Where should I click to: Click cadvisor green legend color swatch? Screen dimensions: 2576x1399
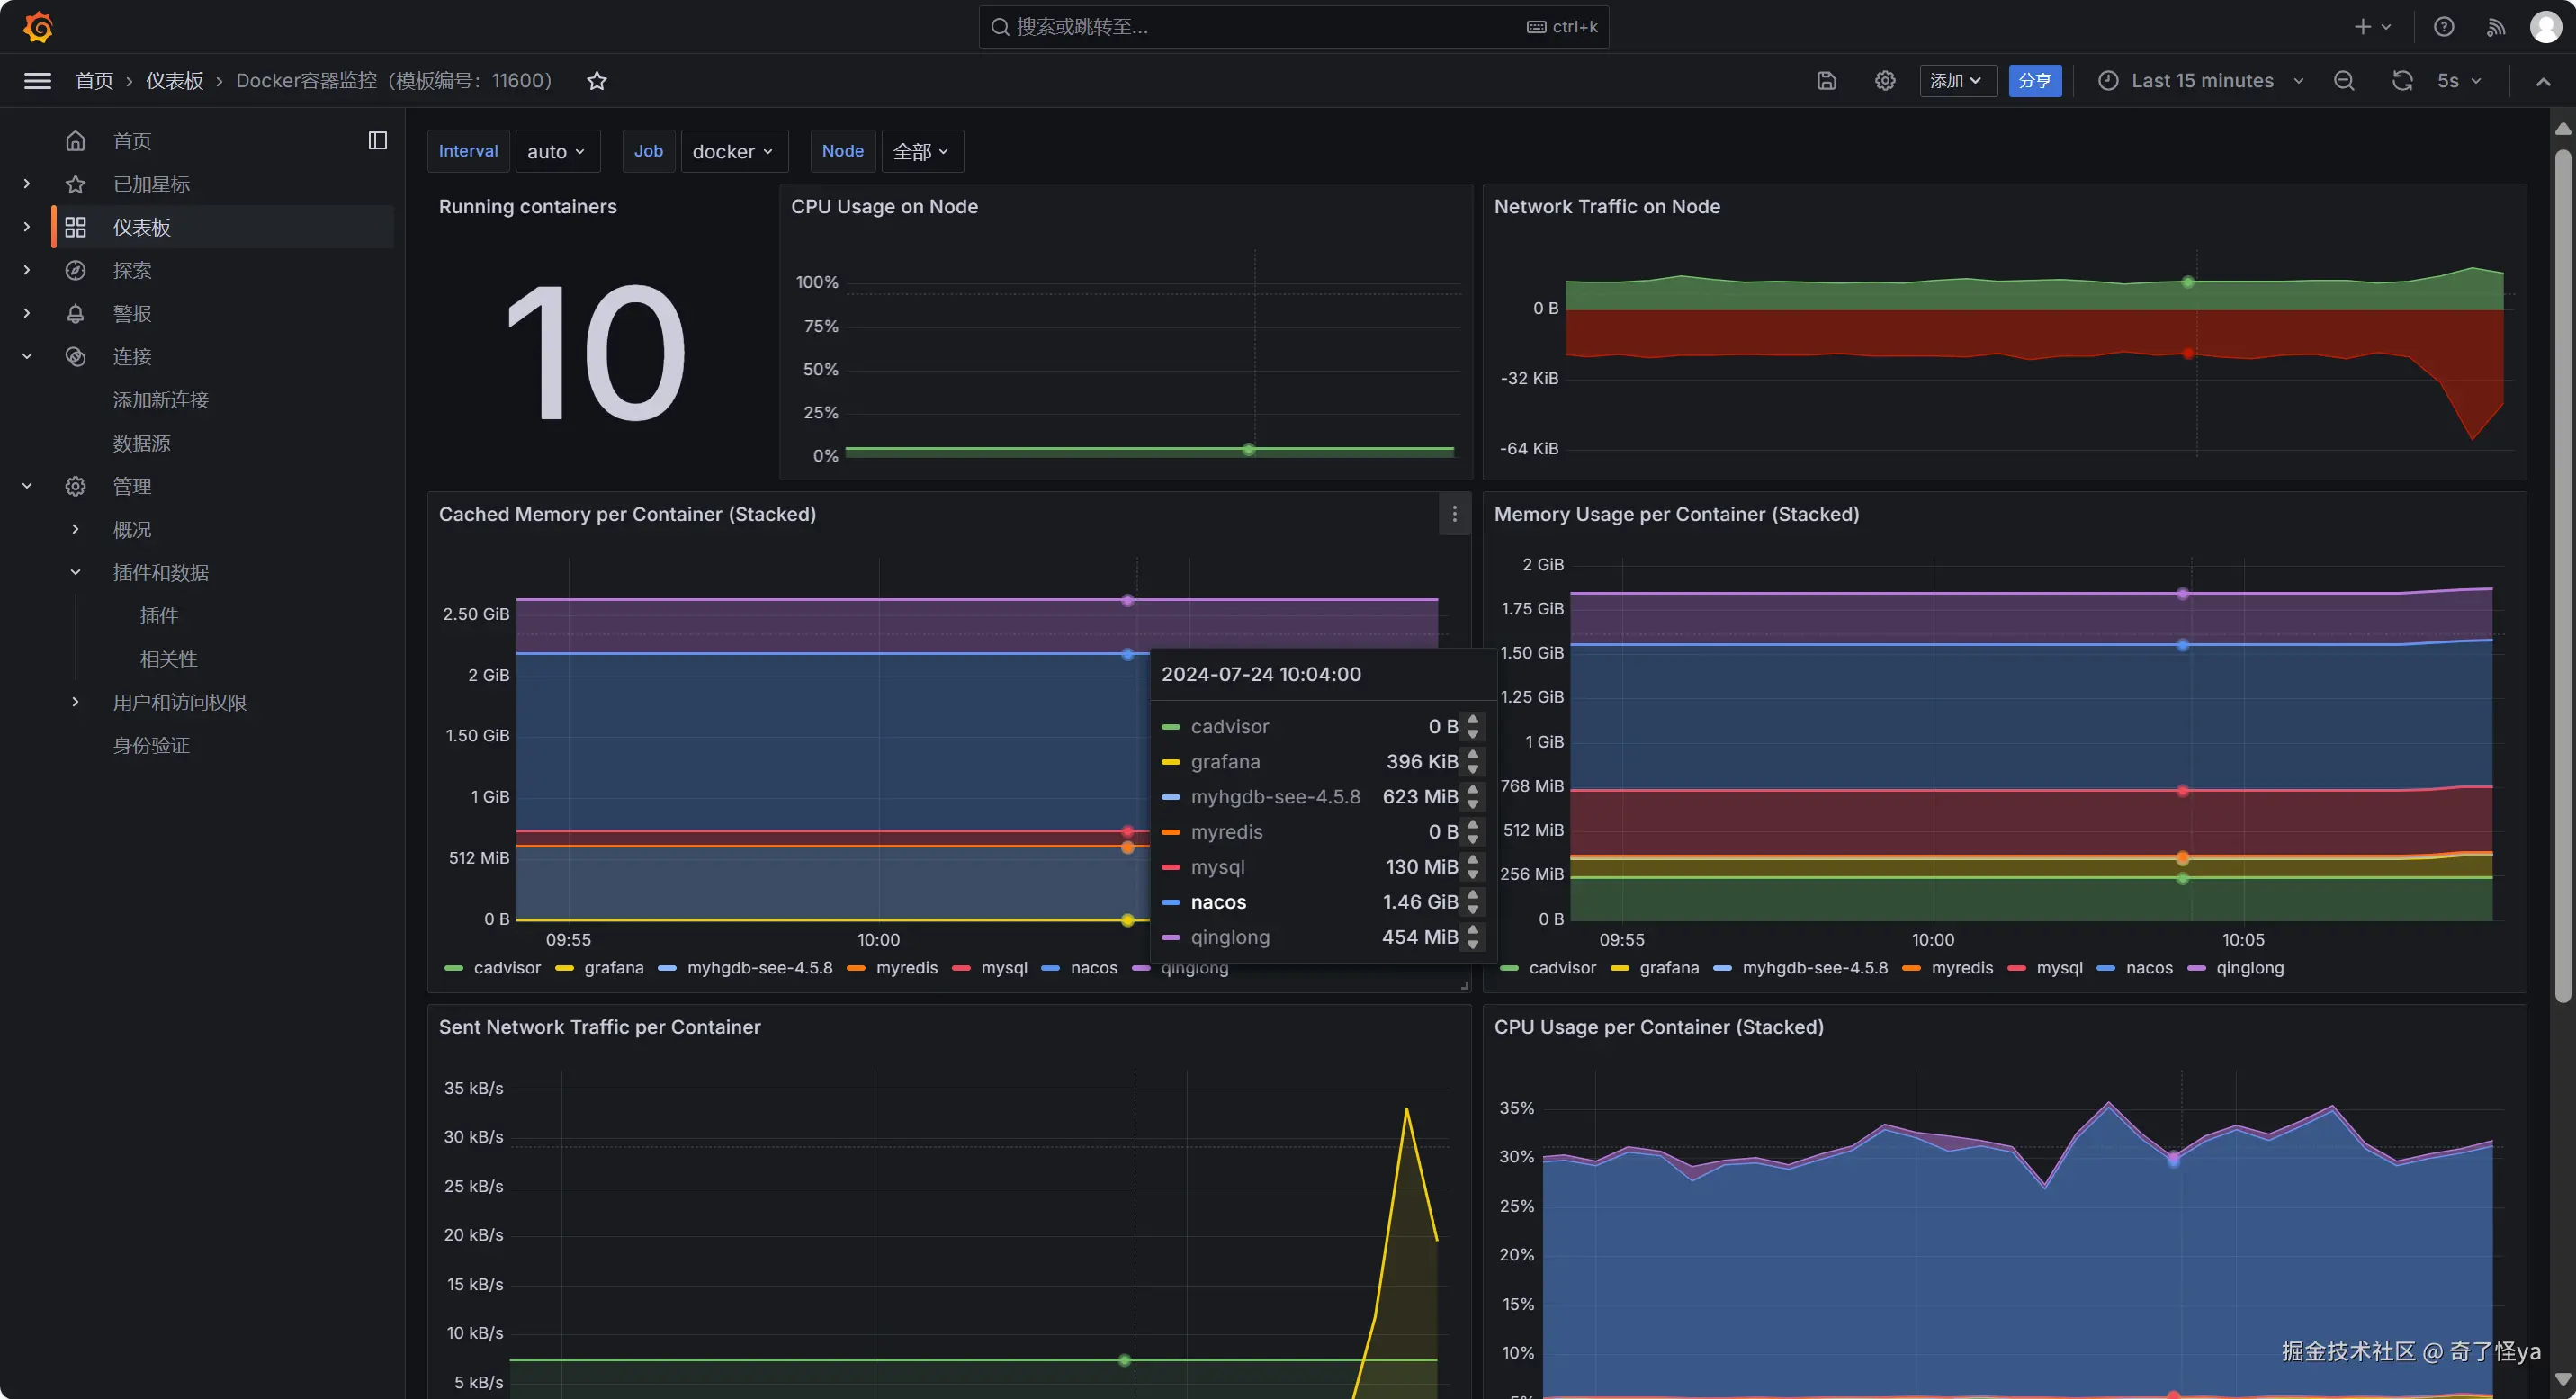click(454, 968)
